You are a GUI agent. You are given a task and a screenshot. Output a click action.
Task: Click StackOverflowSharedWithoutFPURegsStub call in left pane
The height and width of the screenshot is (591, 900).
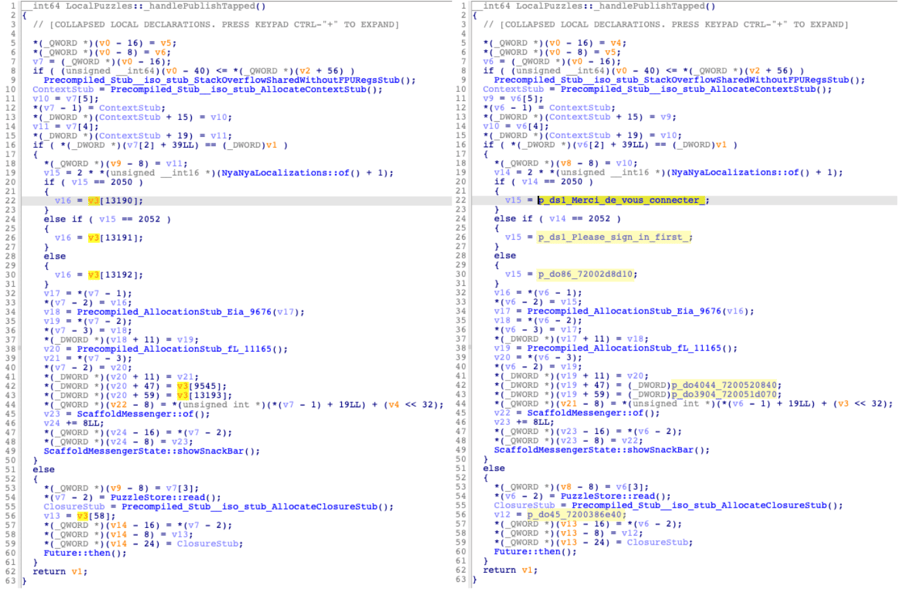[230, 80]
